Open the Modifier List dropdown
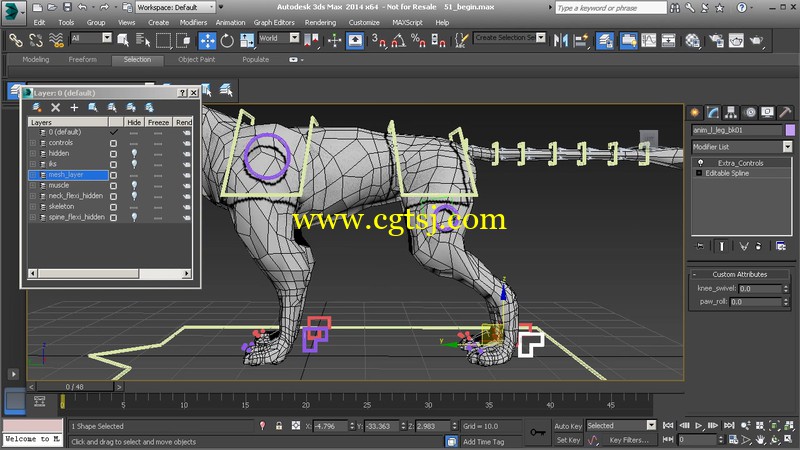 [742, 147]
